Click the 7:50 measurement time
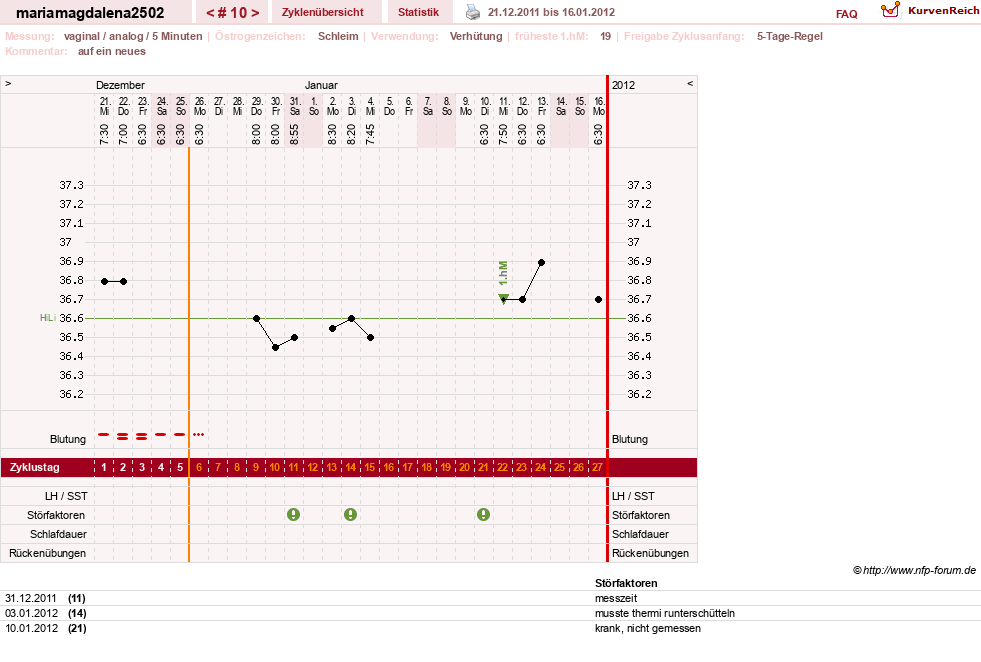The height and width of the screenshot is (662, 981). coord(504,134)
